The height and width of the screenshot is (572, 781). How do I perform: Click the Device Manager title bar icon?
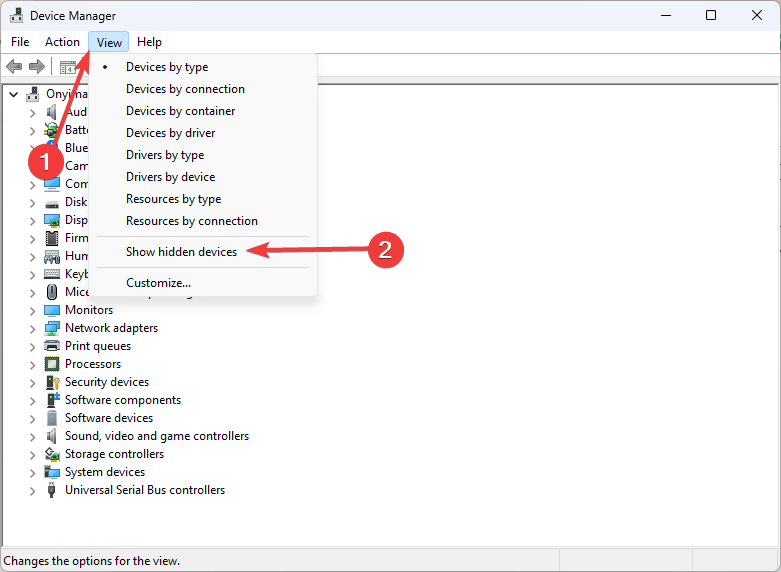(x=16, y=15)
